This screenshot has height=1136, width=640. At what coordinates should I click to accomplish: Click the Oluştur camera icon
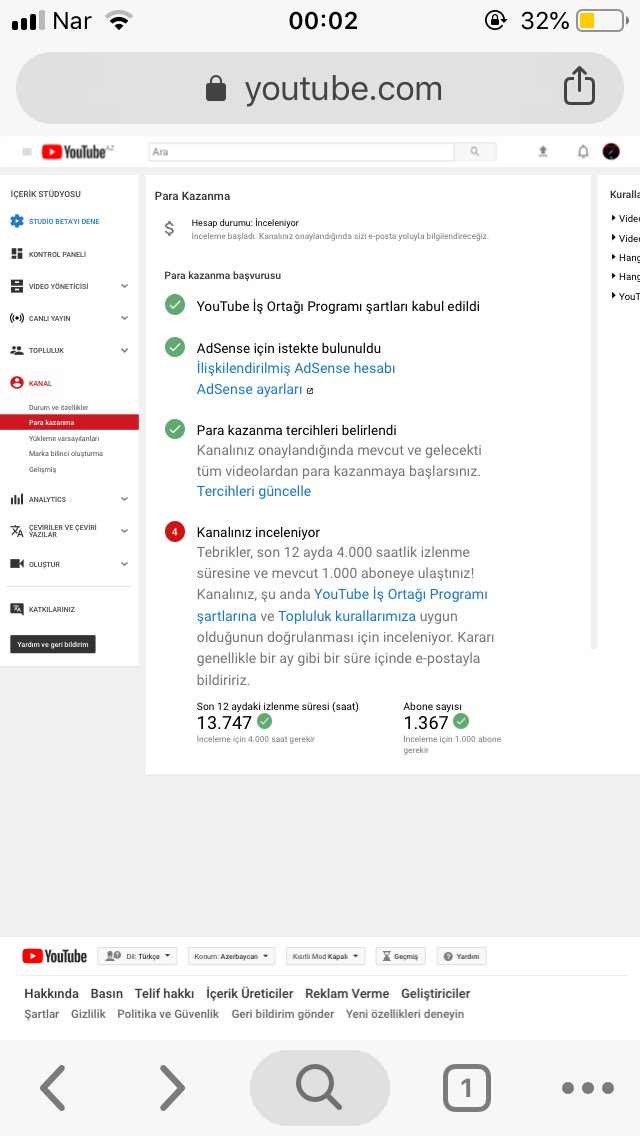coord(17,564)
